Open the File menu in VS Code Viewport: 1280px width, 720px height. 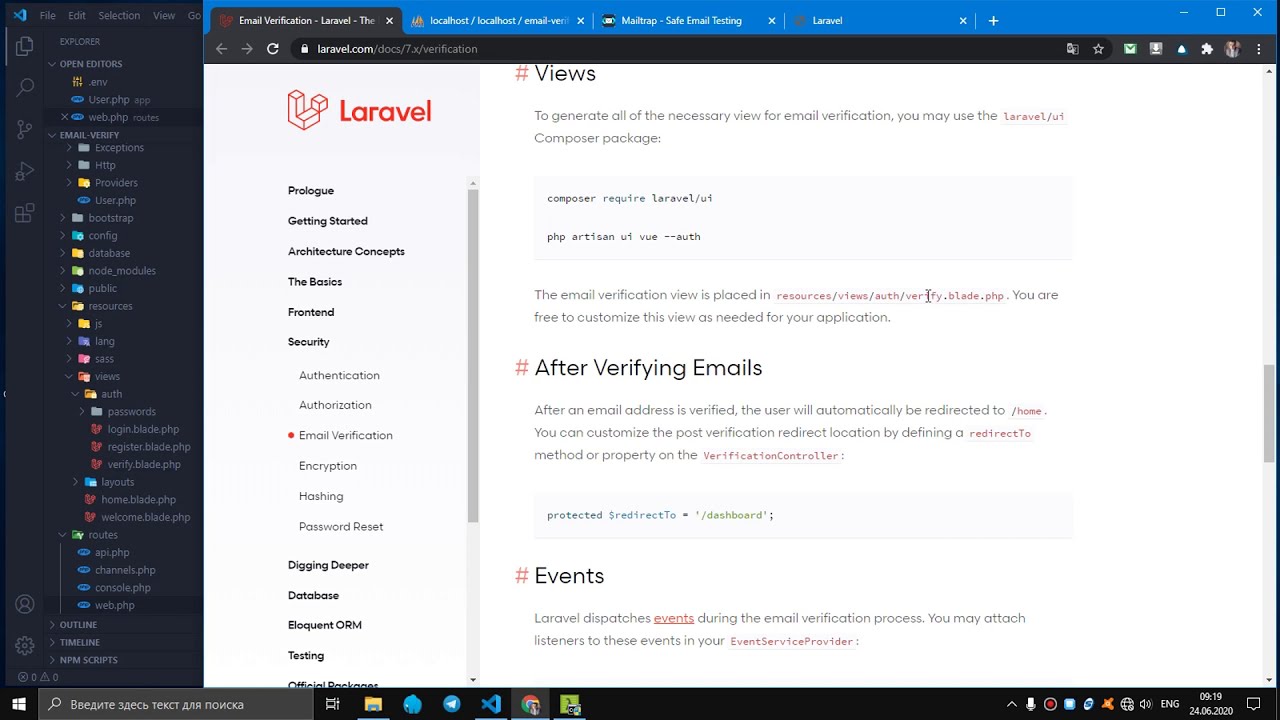click(47, 15)
